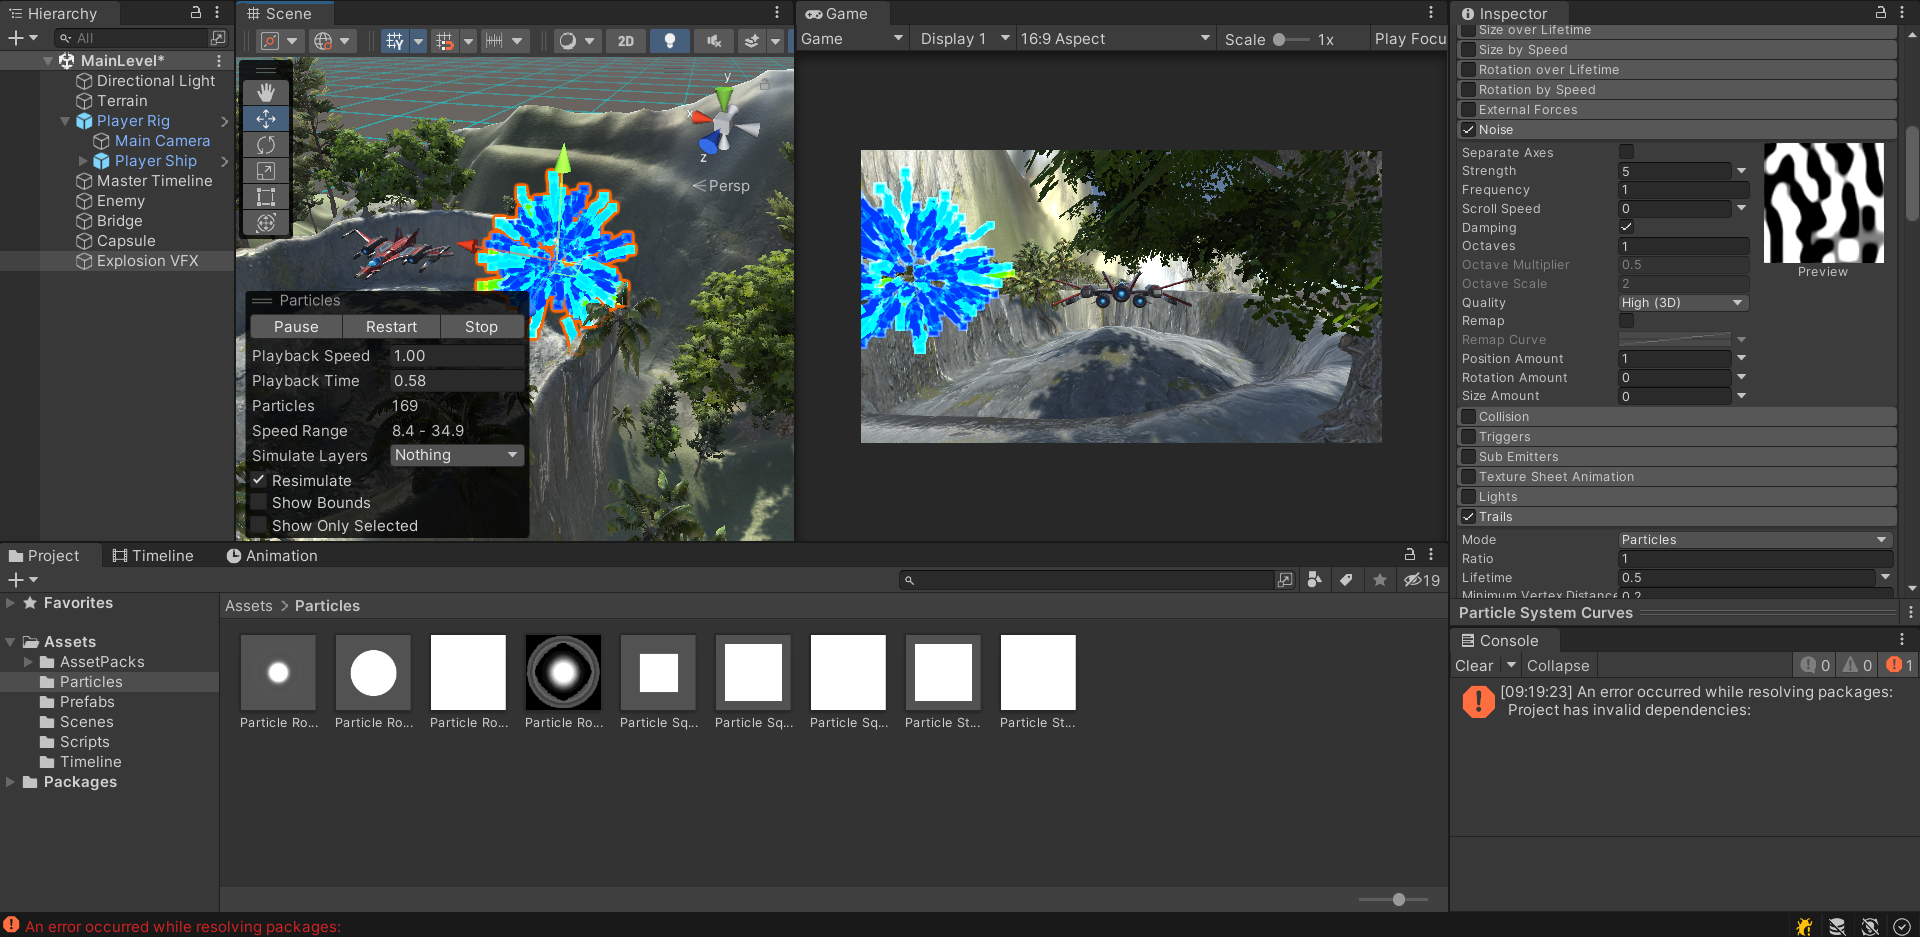Select the Rotate tool in Scene
This screenshot has width=1920, height=937.
[x=266, y=145]
